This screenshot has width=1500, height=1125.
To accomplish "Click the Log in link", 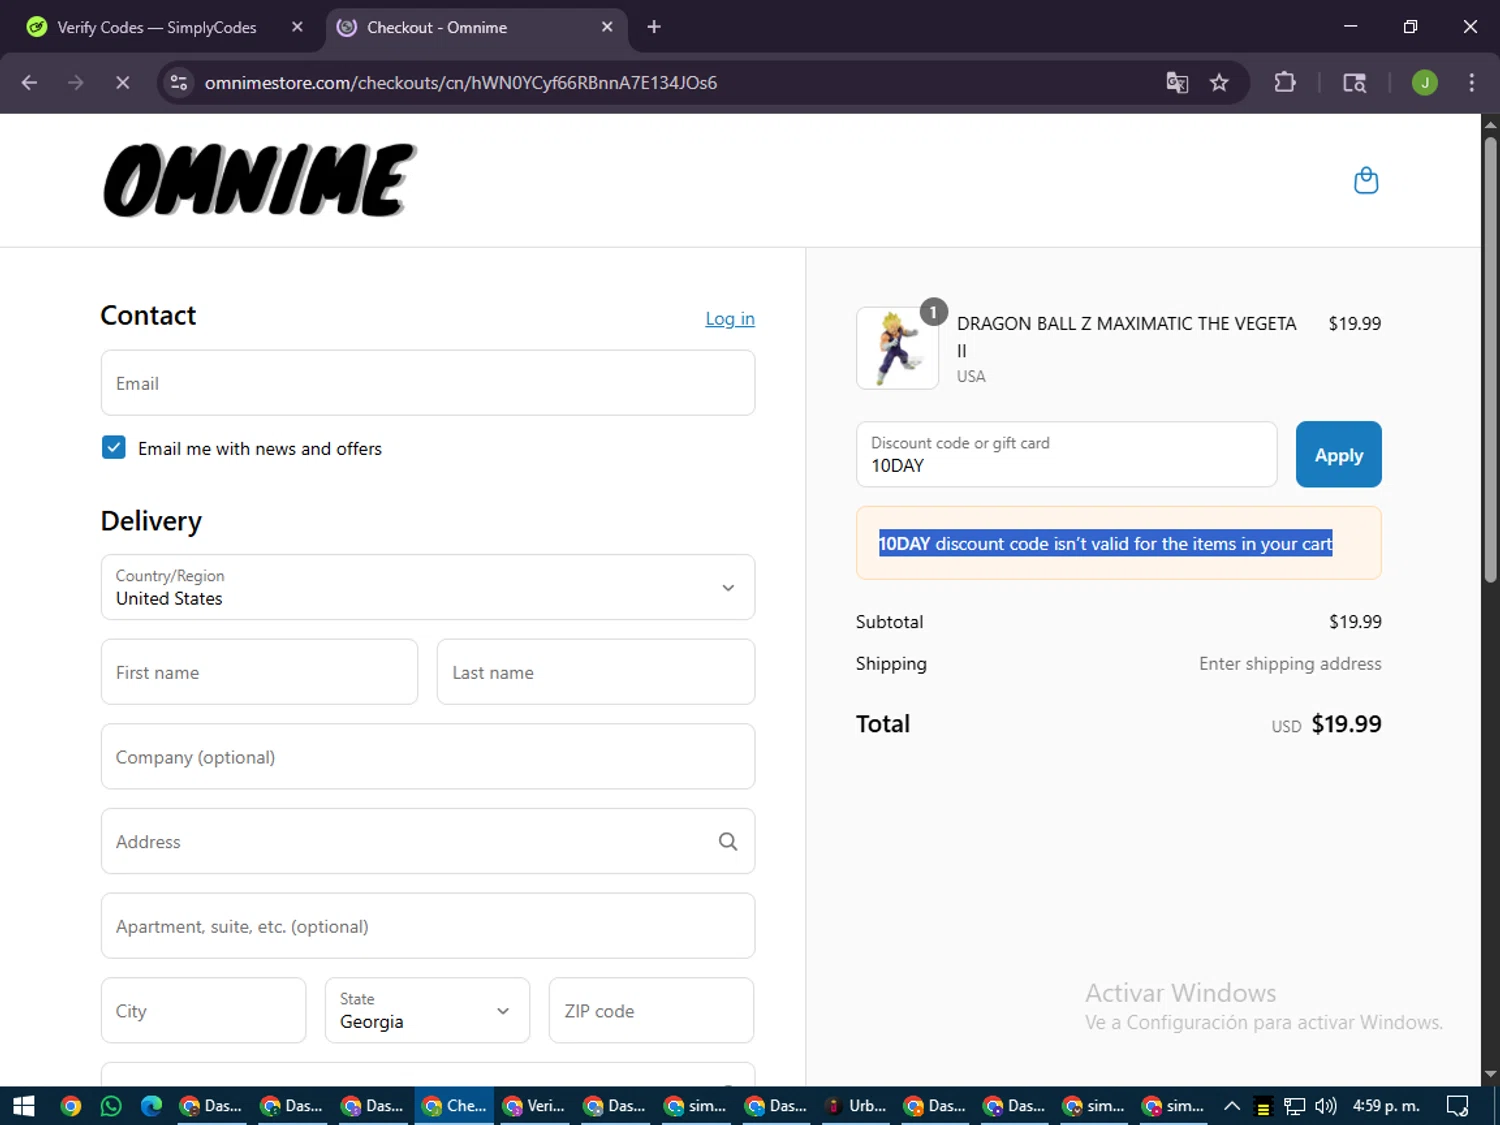I will coord(730,319).
